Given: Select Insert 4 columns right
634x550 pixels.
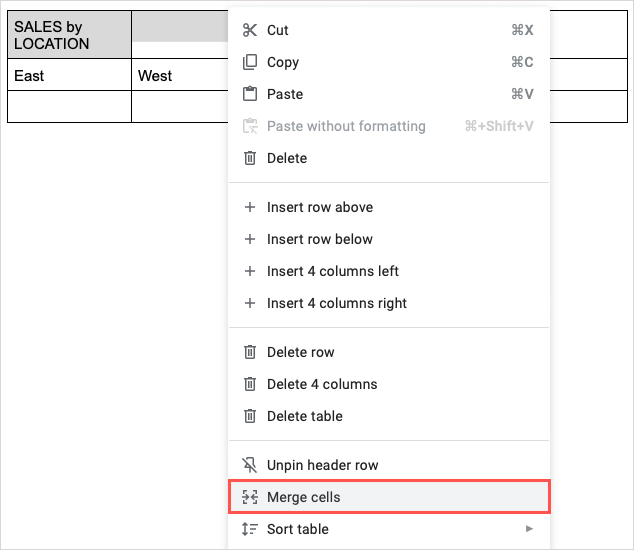Looking at the screenshot, I should [x=337, y=303].
